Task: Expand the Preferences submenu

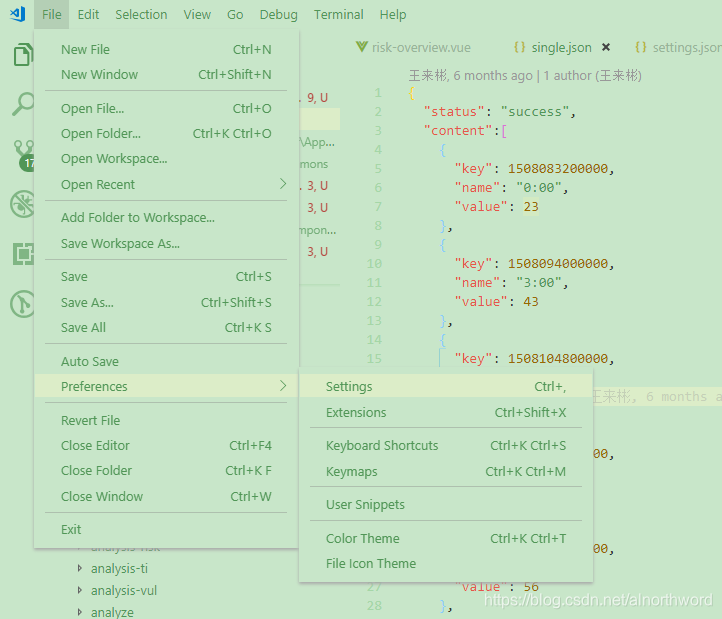Action: point(166,386)
